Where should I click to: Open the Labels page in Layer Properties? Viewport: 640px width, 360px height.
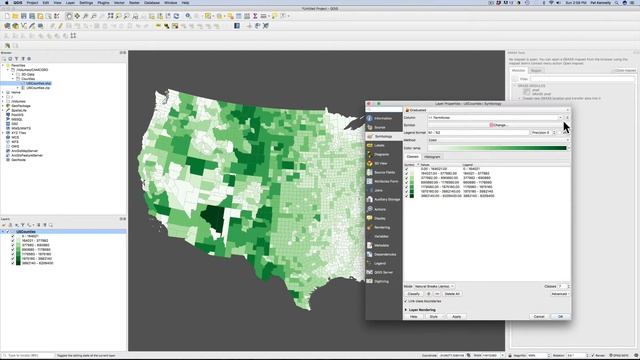coord(384,145)
